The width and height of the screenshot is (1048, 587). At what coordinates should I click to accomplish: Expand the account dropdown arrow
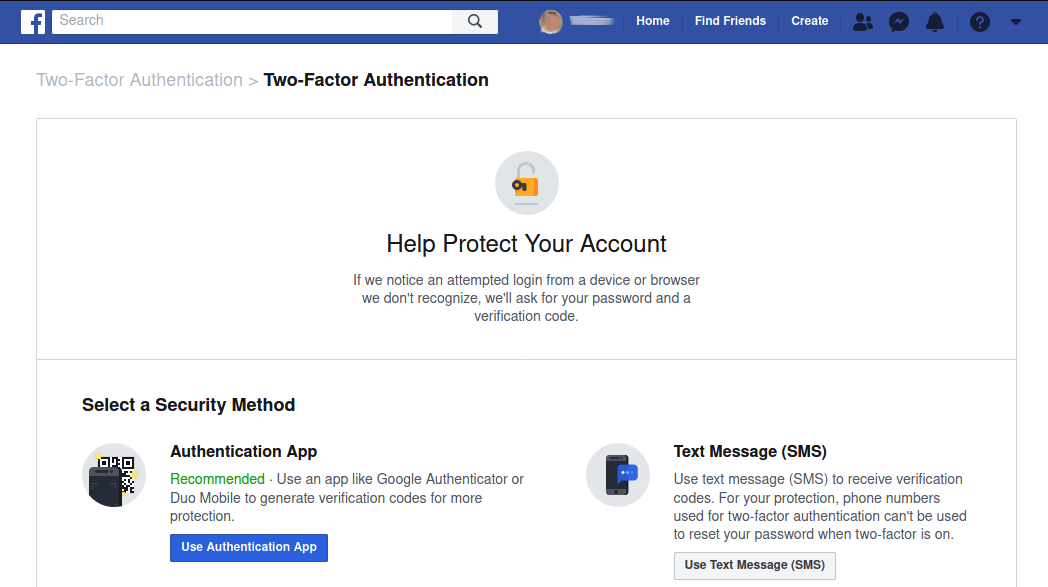tap(1016, 22)
